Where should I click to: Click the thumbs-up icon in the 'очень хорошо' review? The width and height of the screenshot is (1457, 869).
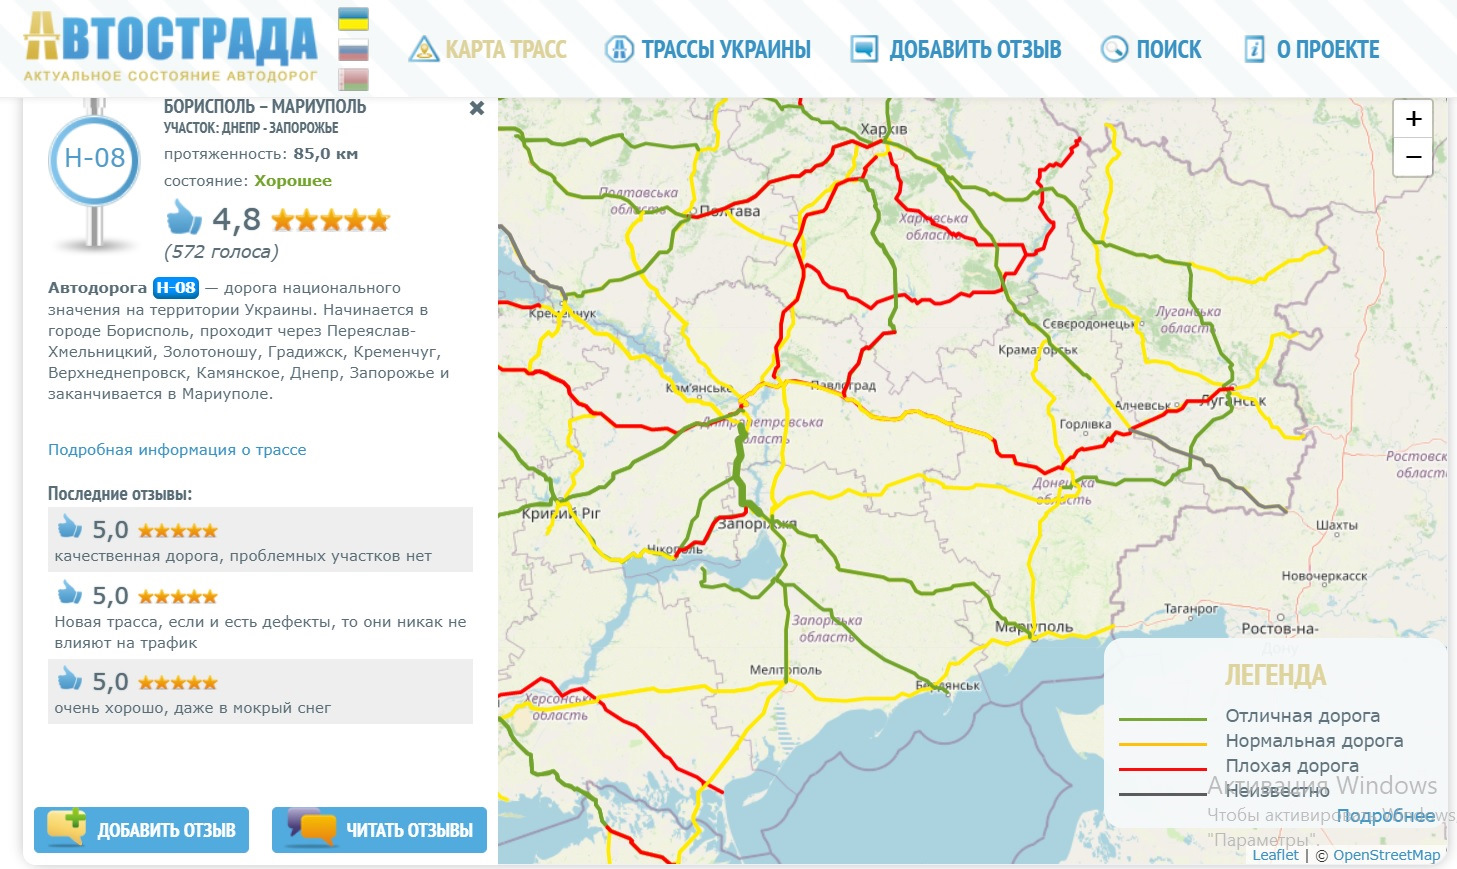(x=69, y=679)
